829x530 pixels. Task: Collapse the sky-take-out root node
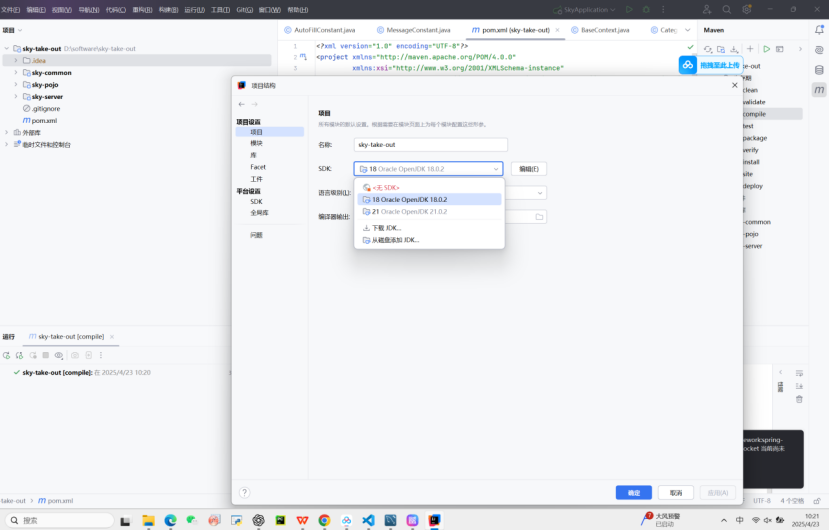[x=6, y=48]
